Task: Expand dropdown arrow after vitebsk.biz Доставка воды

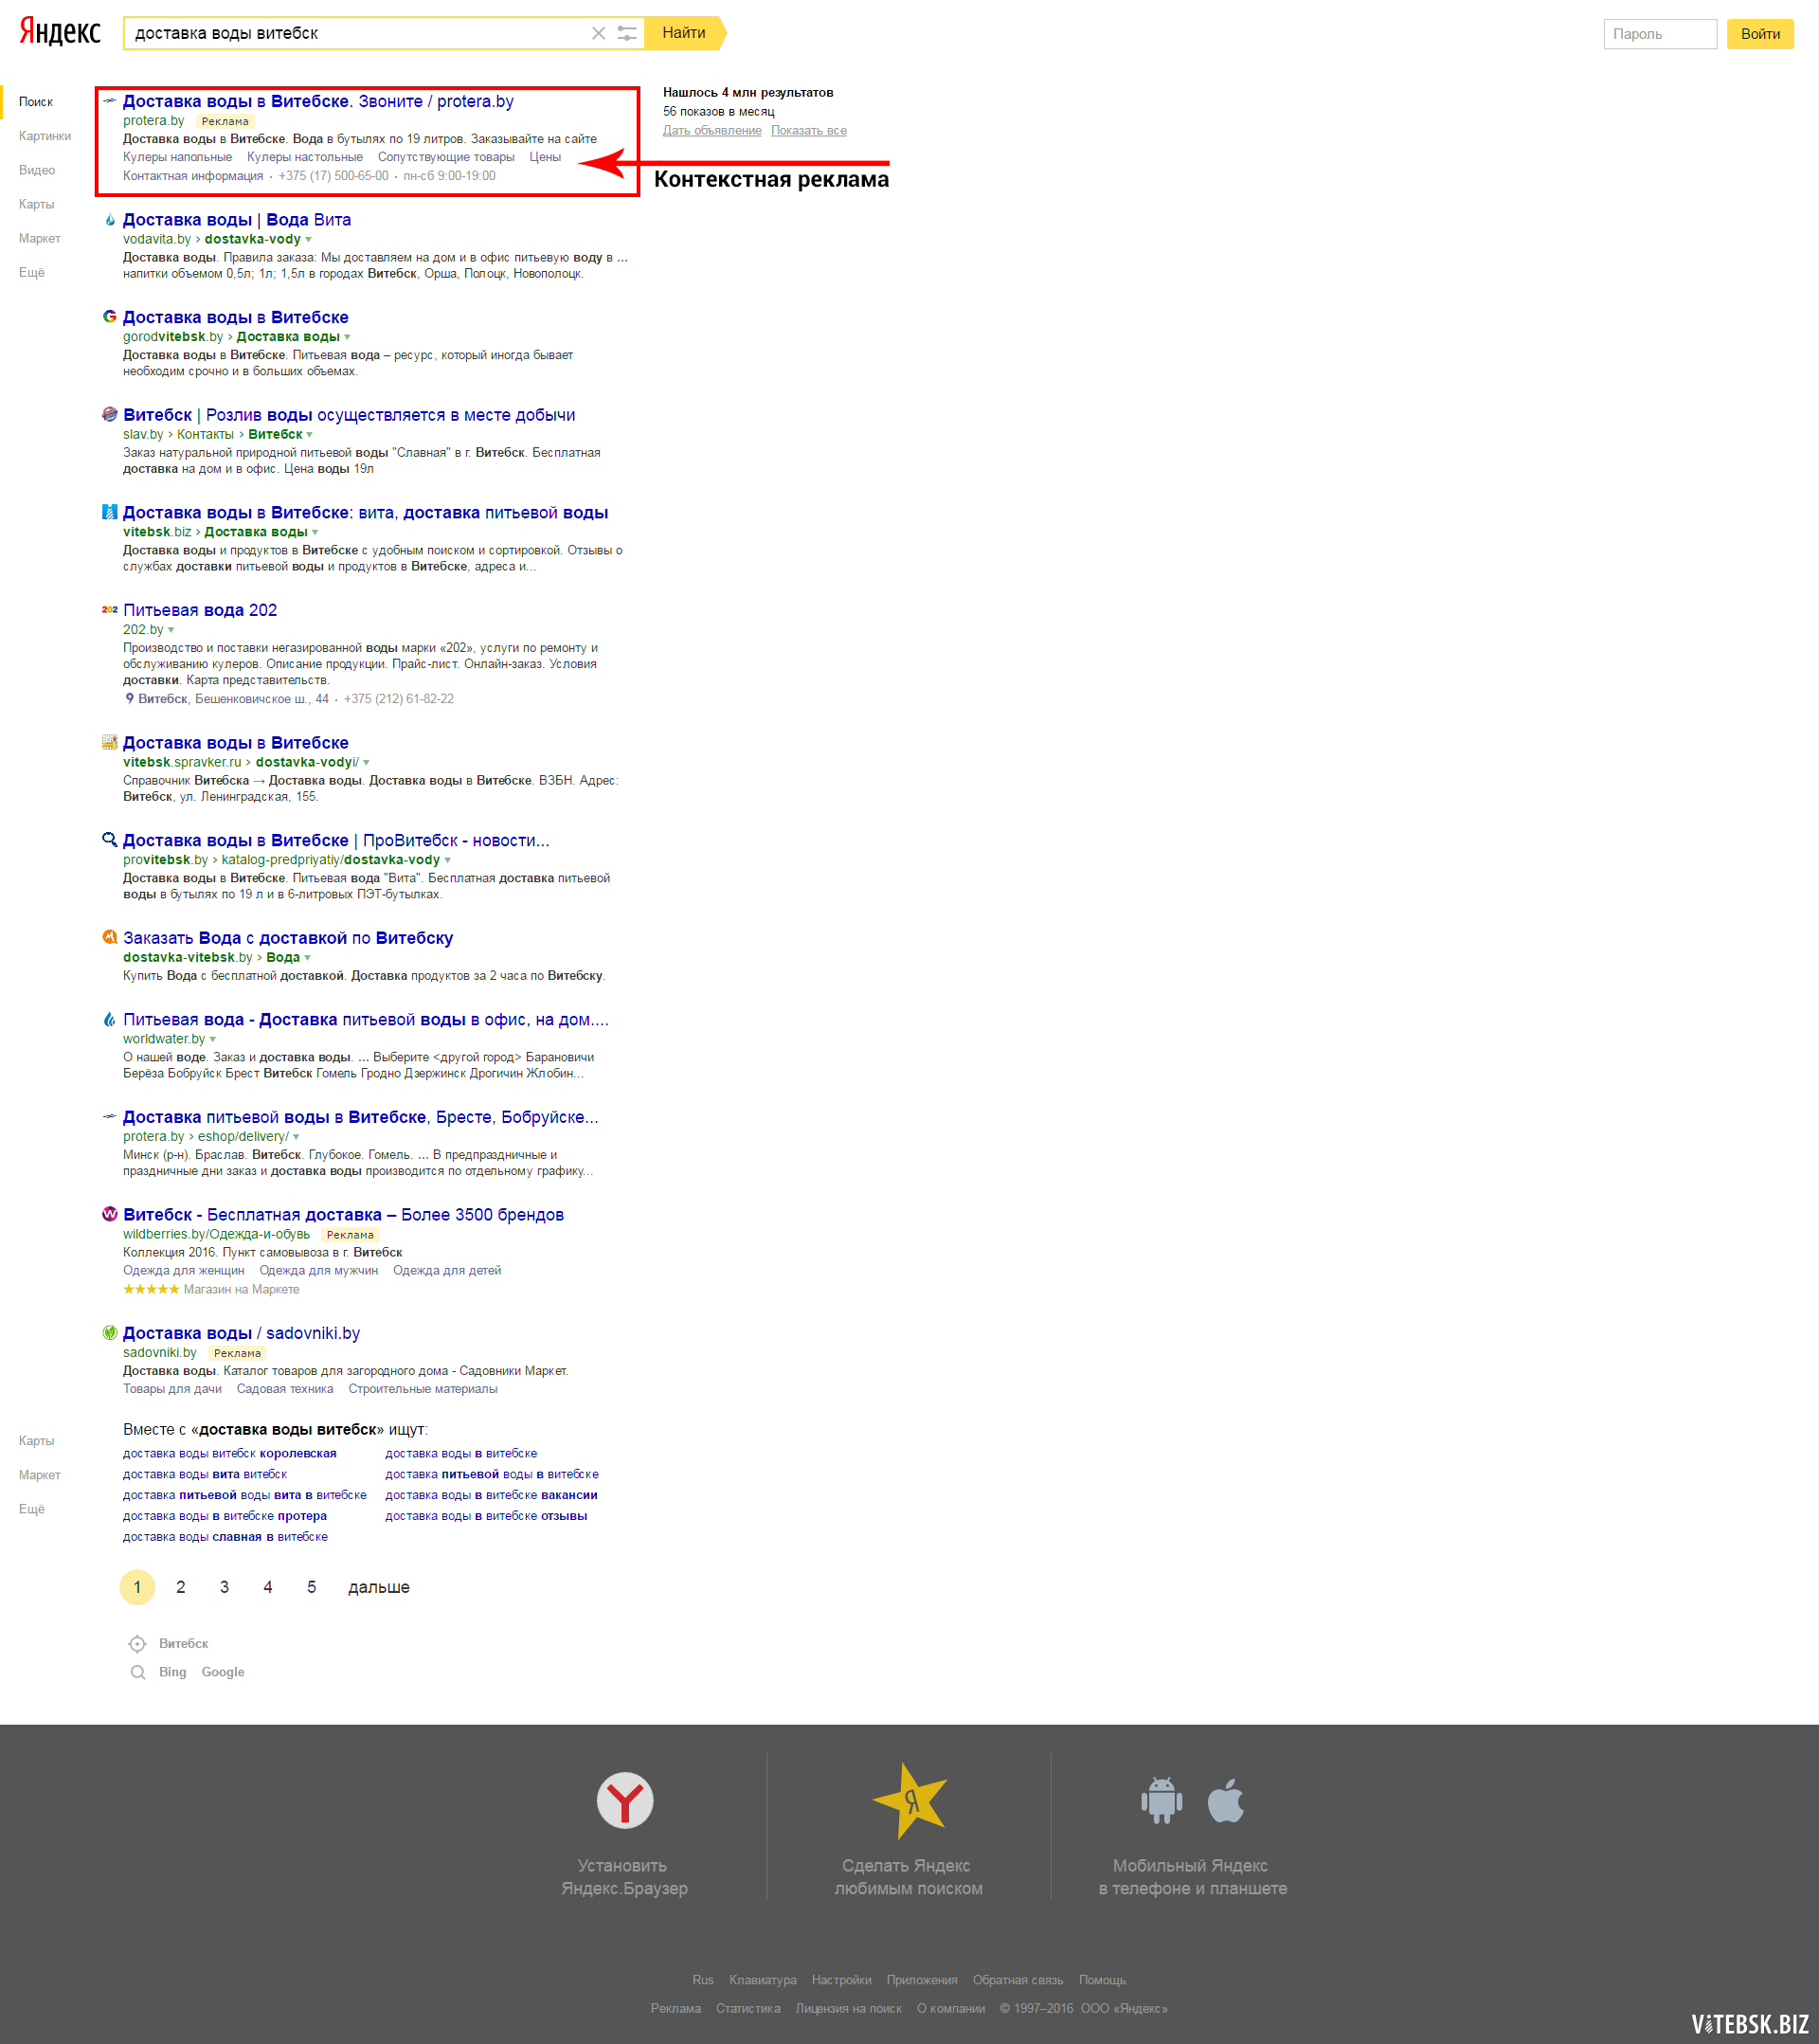Action: [x=315, y=532]
